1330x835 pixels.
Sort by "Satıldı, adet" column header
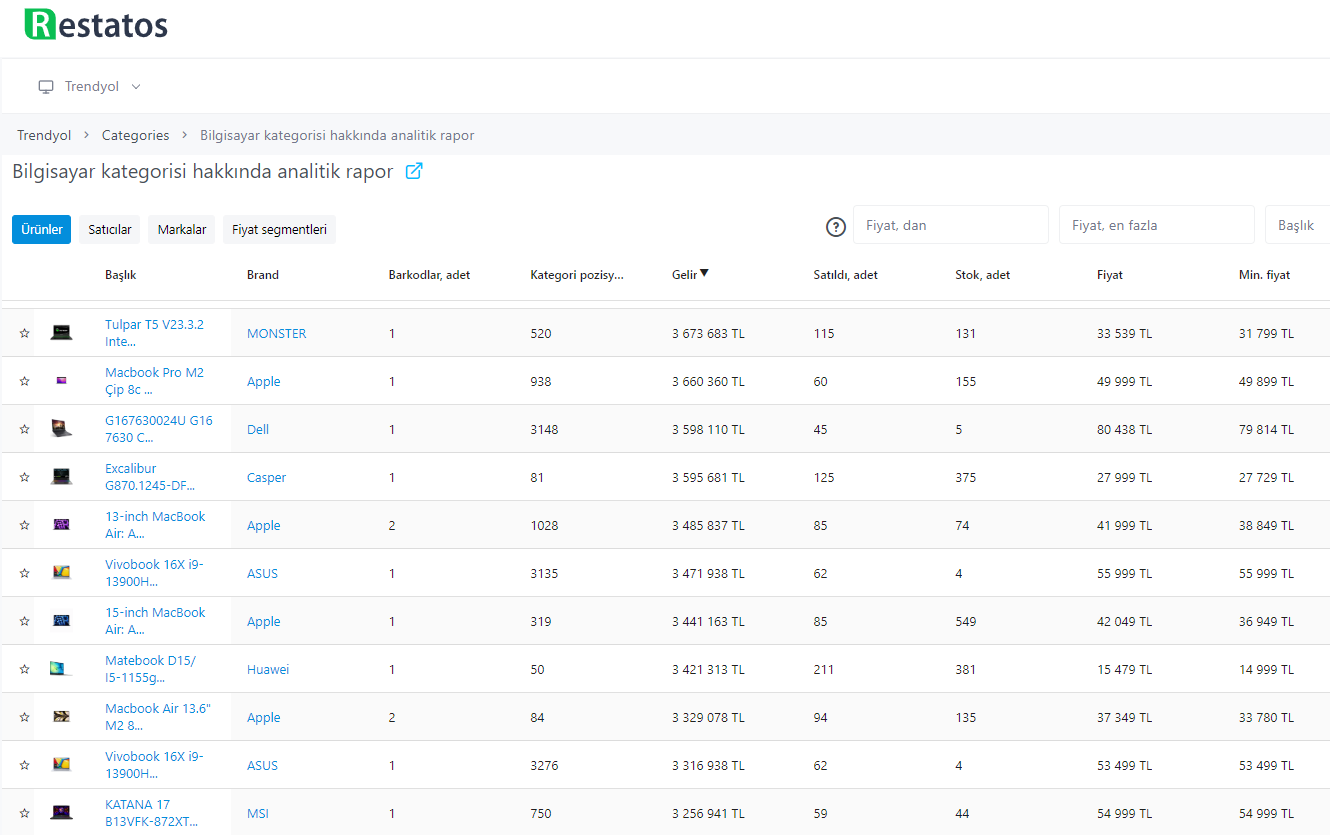(x=846, y=275)
